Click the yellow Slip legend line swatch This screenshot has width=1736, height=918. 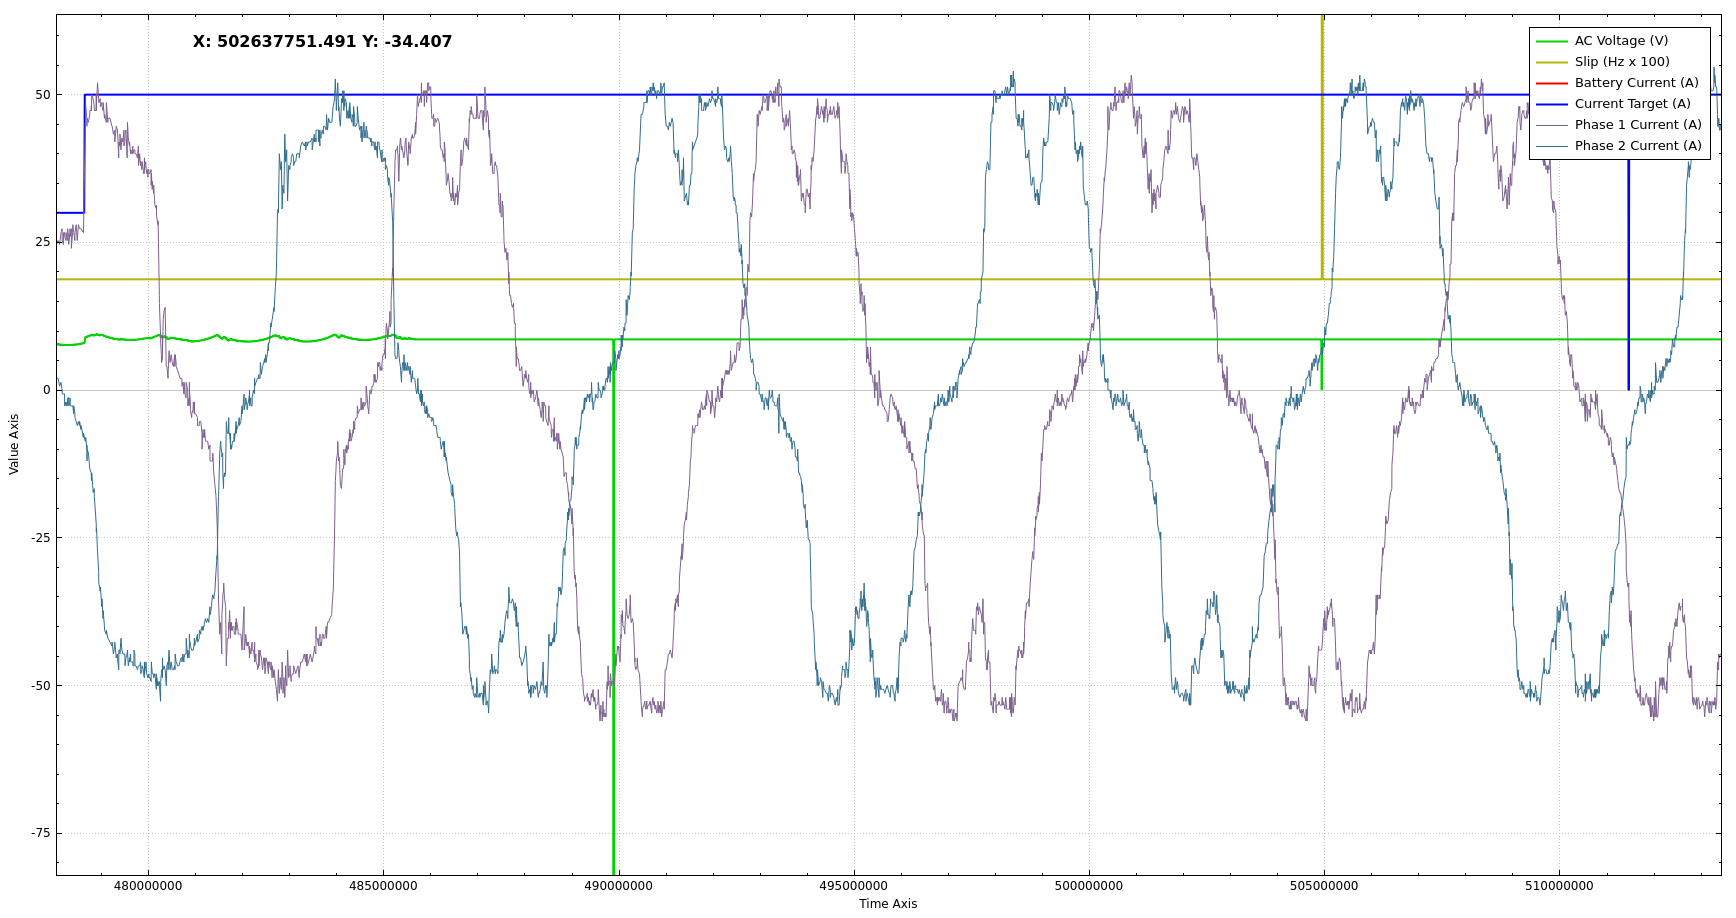[x=1551, y=62]
